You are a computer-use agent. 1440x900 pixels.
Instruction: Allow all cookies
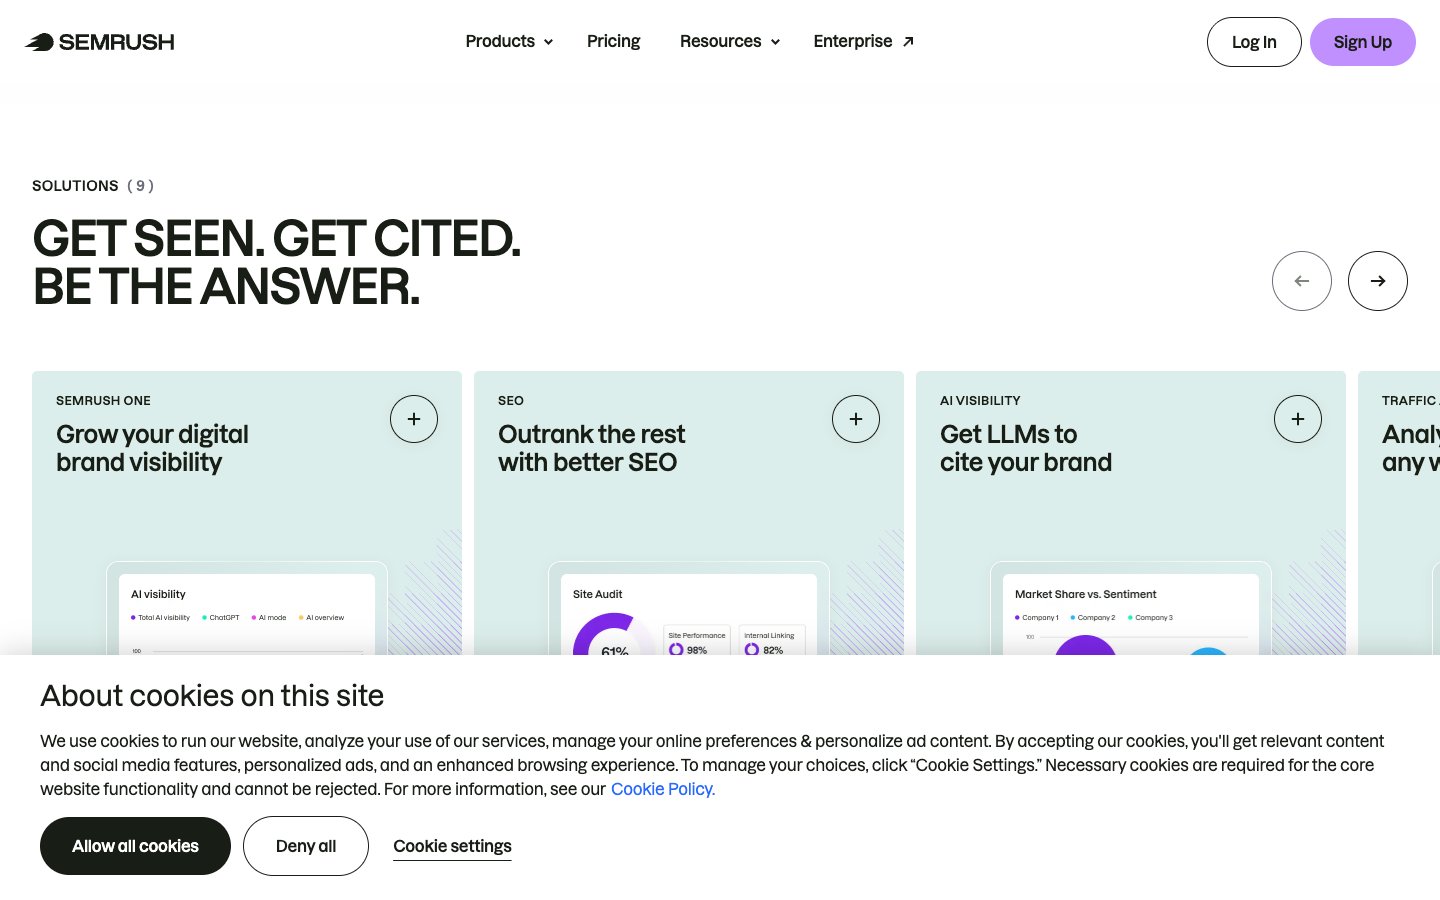coord(135,846)
